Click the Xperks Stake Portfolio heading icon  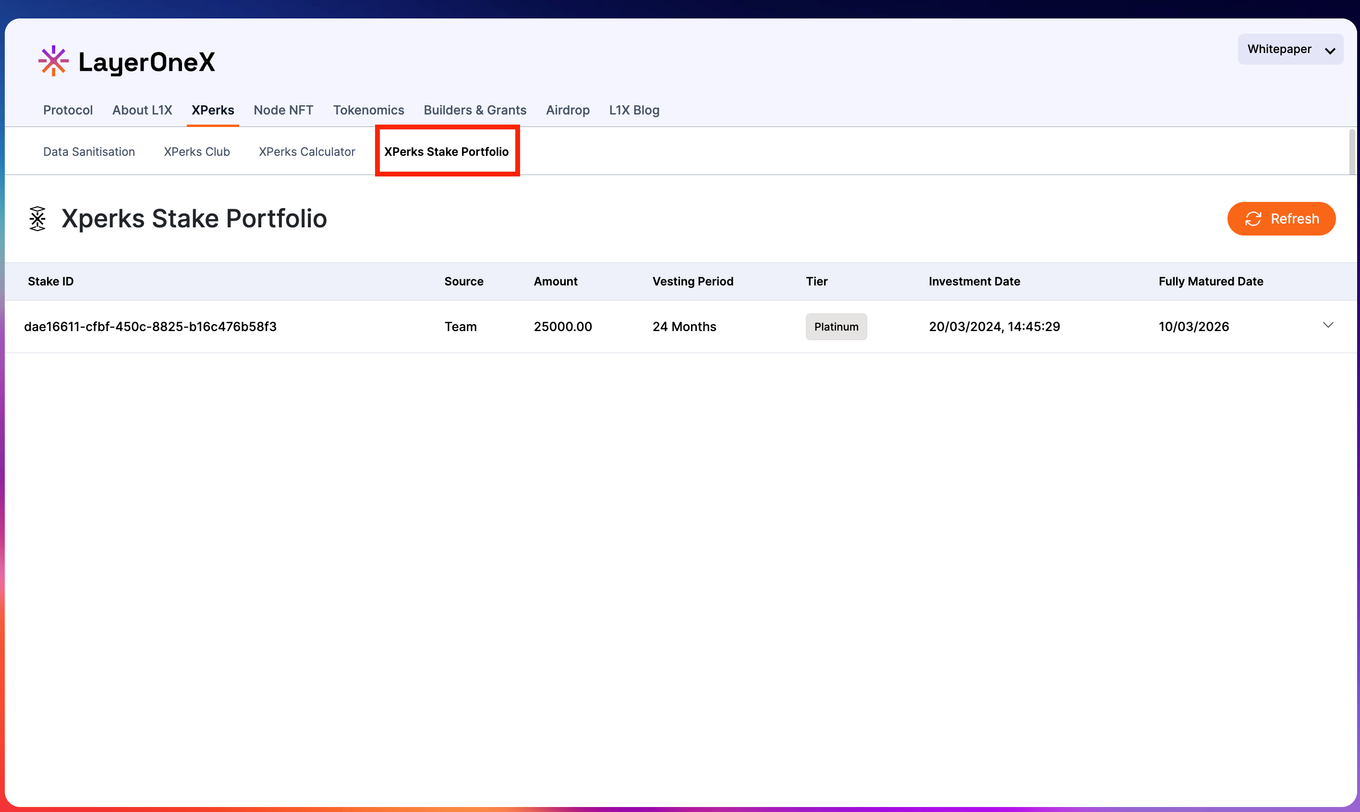[38, 218]
